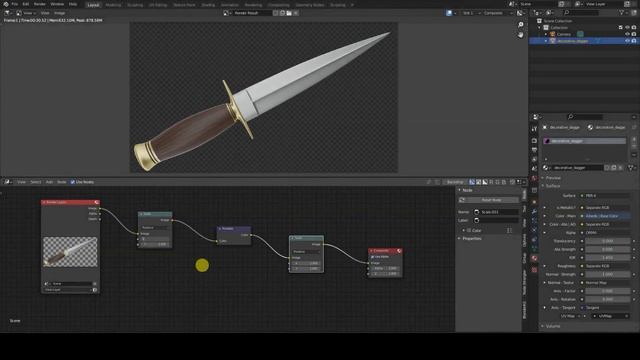This screenshot has width=640, height=360.
Task: Switch to the Modeling workspace tab
Action: (x=113, y=5)
